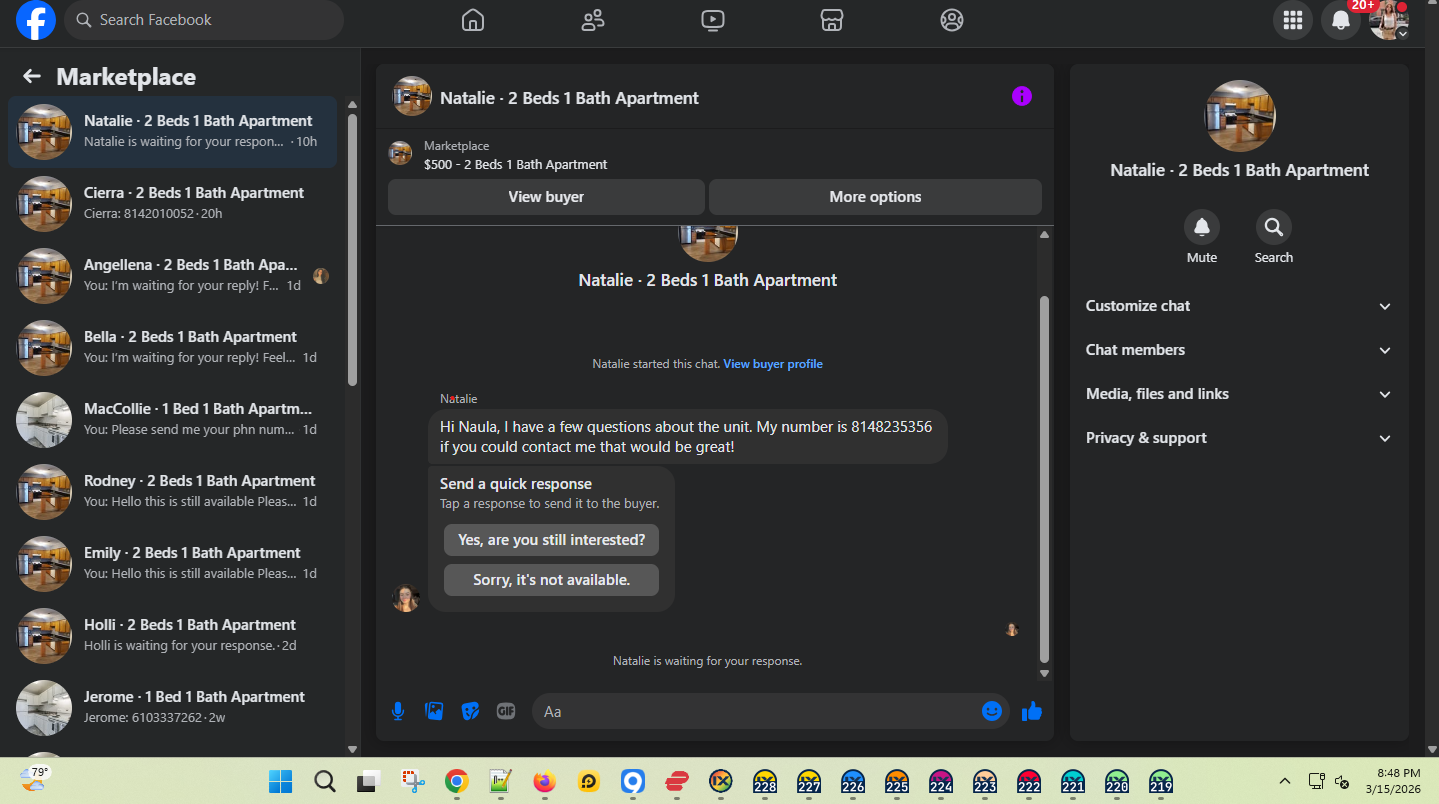
Task: Open MacCollie's 1 Bed 1 Bath conversation
Action: pyautogui.click(x=172, y=420)
